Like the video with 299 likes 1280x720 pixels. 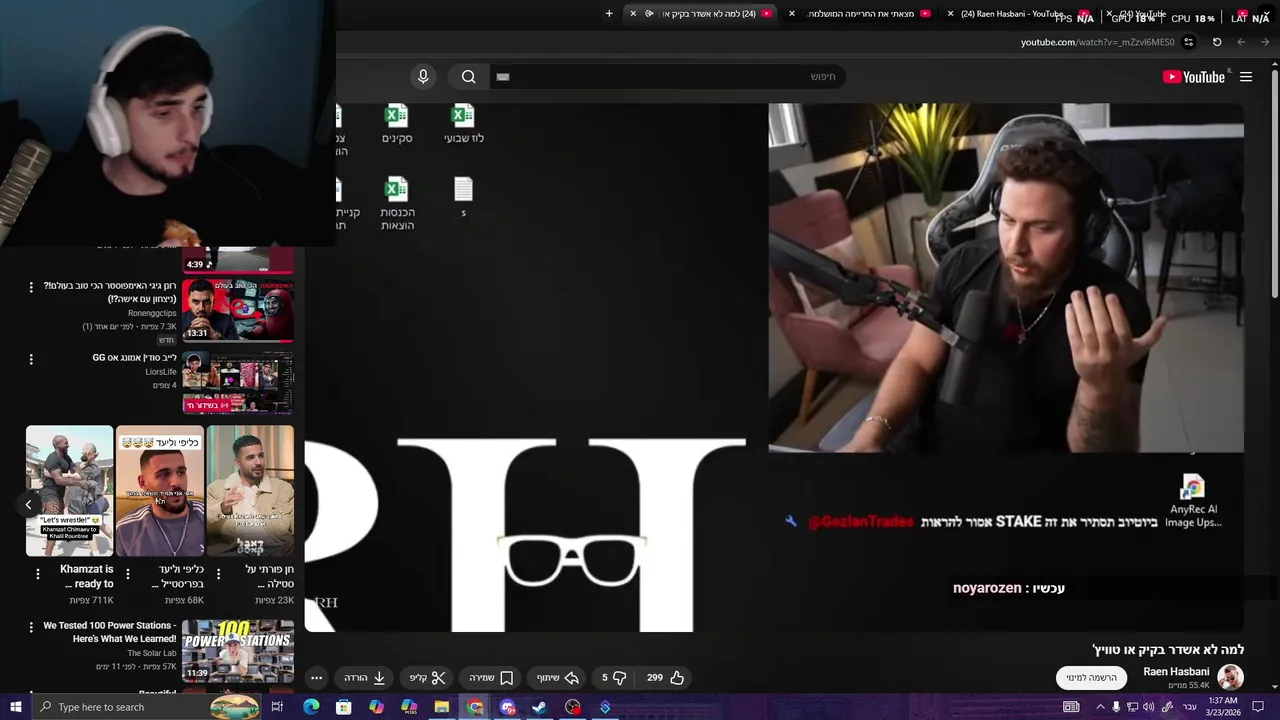(666, 677)
